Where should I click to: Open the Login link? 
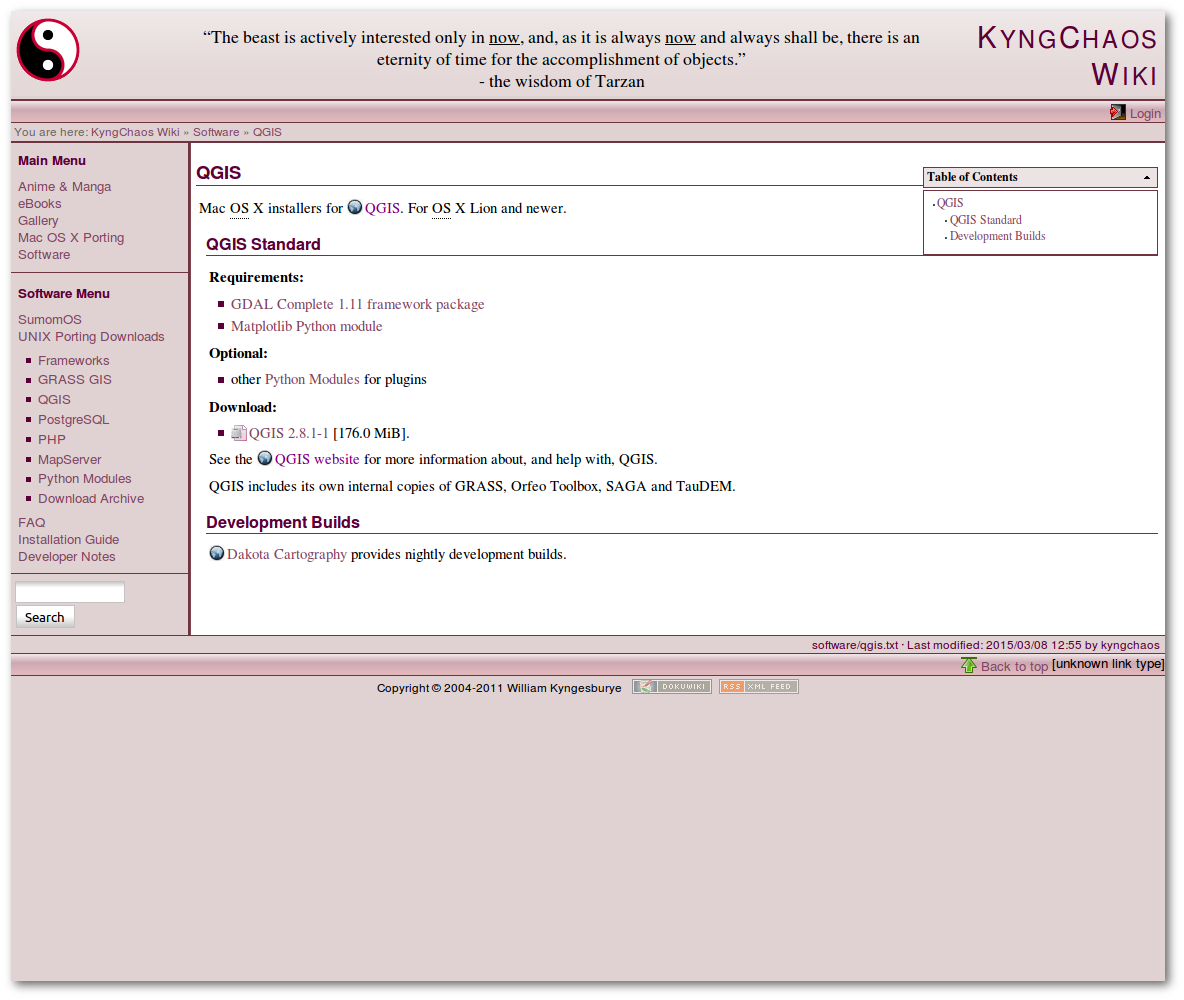pyautogui.click(x=1145, y=113)
